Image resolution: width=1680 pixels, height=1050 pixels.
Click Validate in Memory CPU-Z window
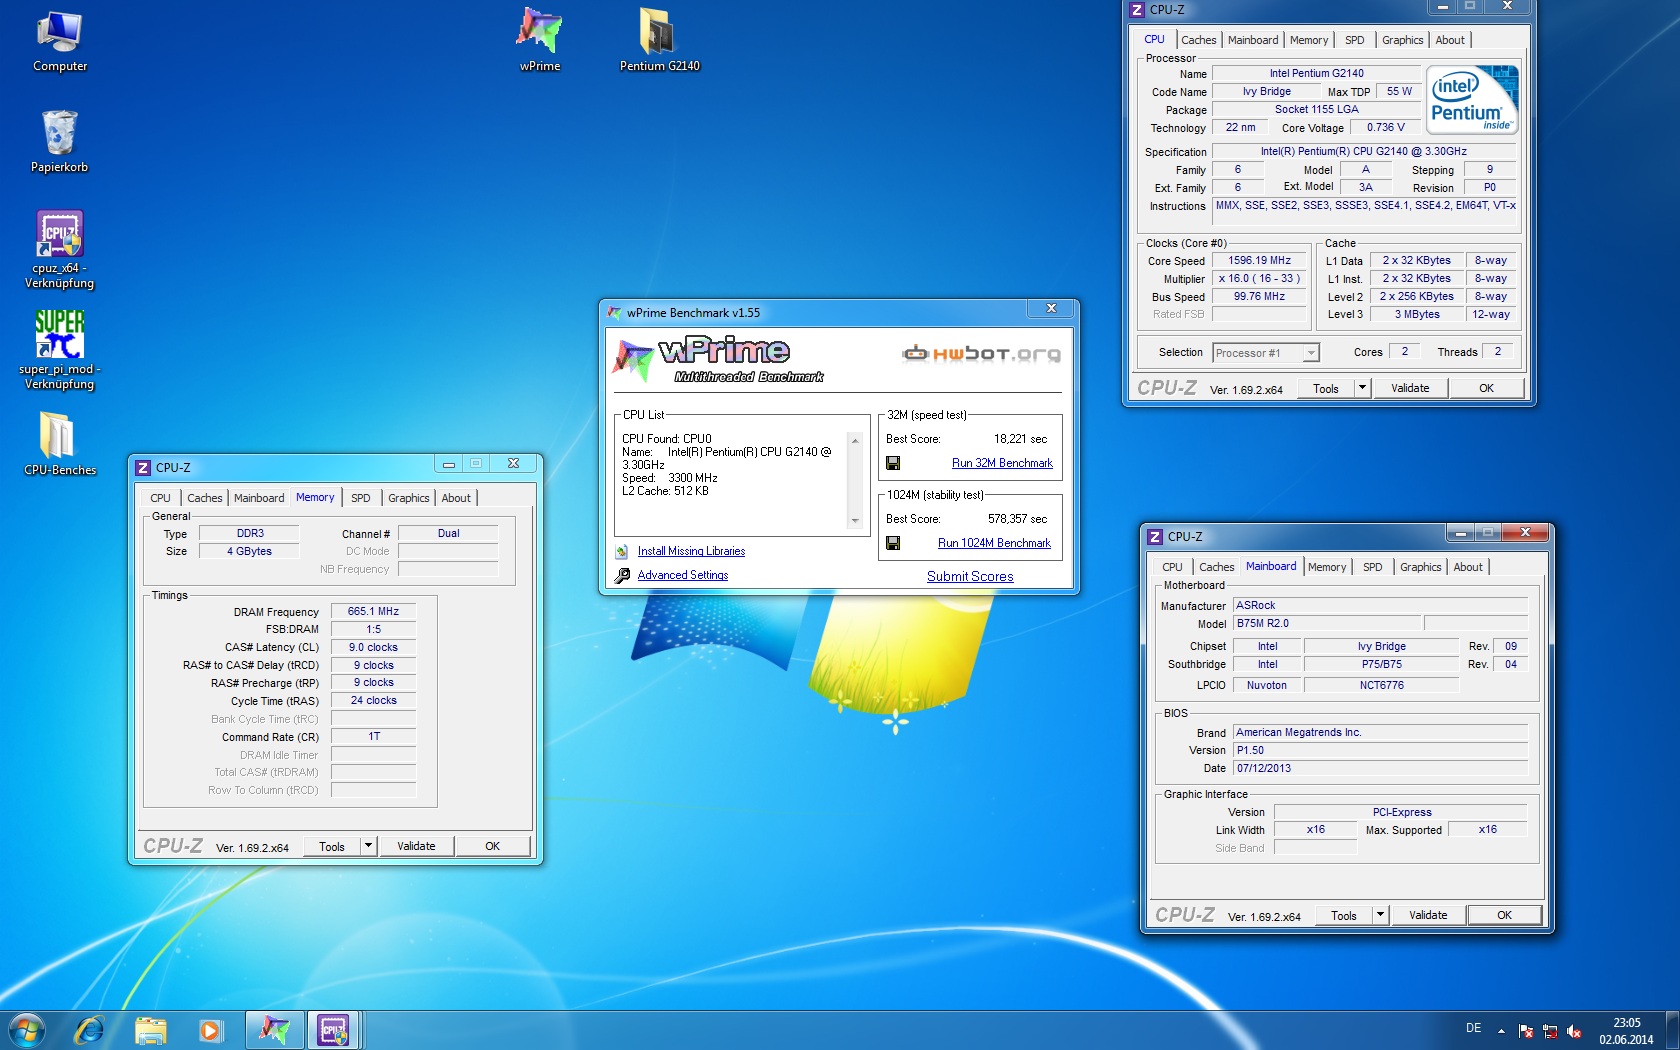(x=416, y=846)
